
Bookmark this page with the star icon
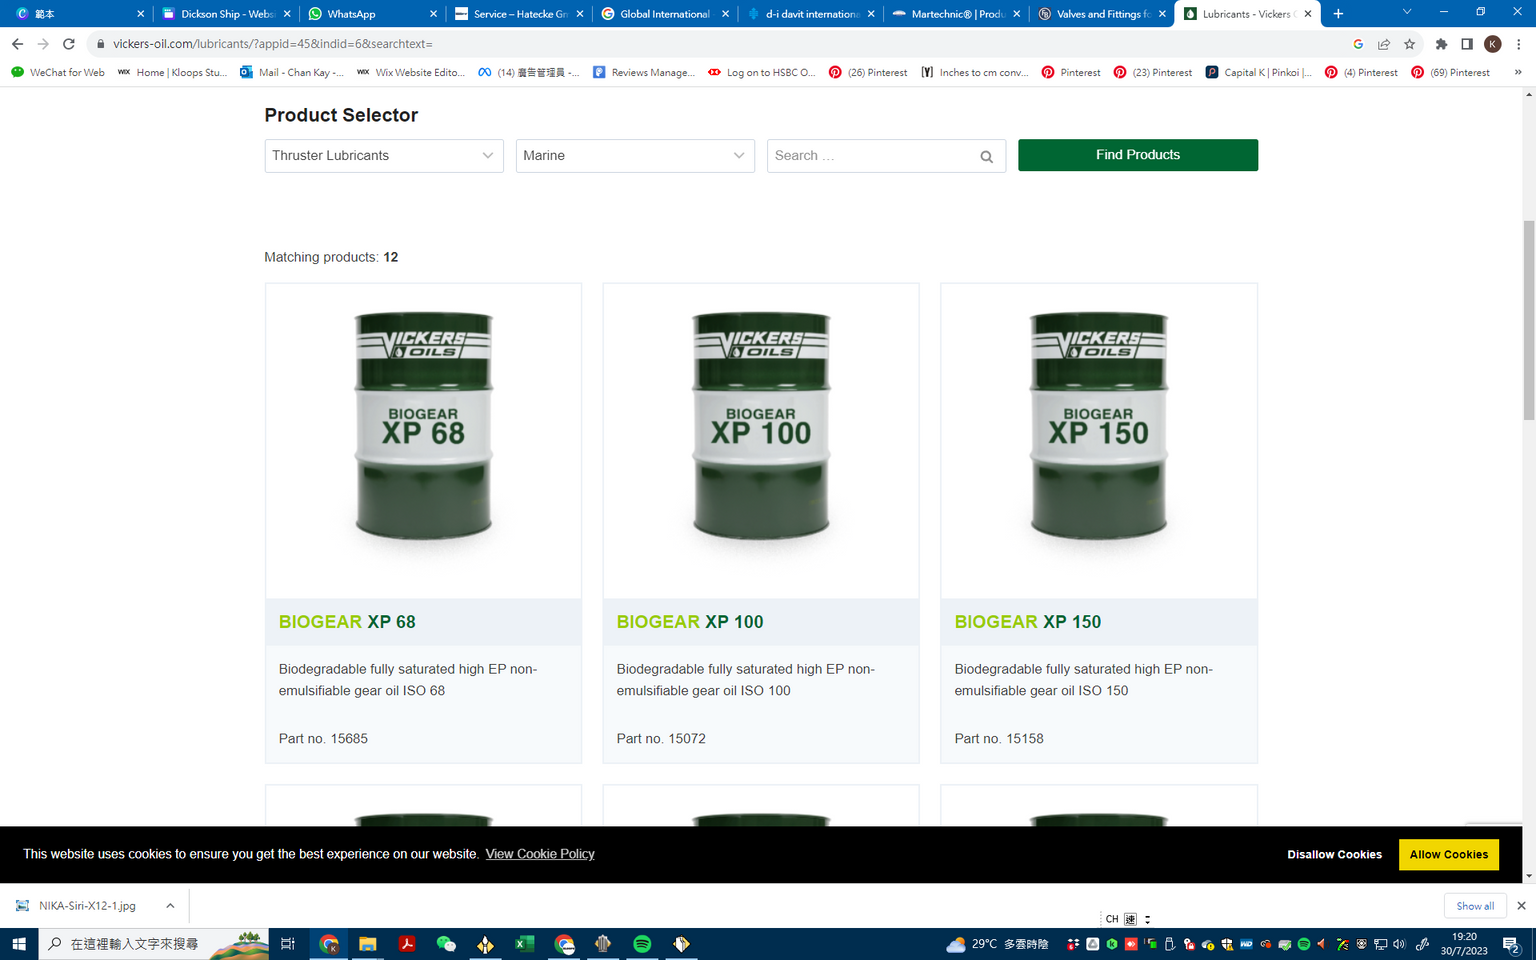coord(1409,44)
